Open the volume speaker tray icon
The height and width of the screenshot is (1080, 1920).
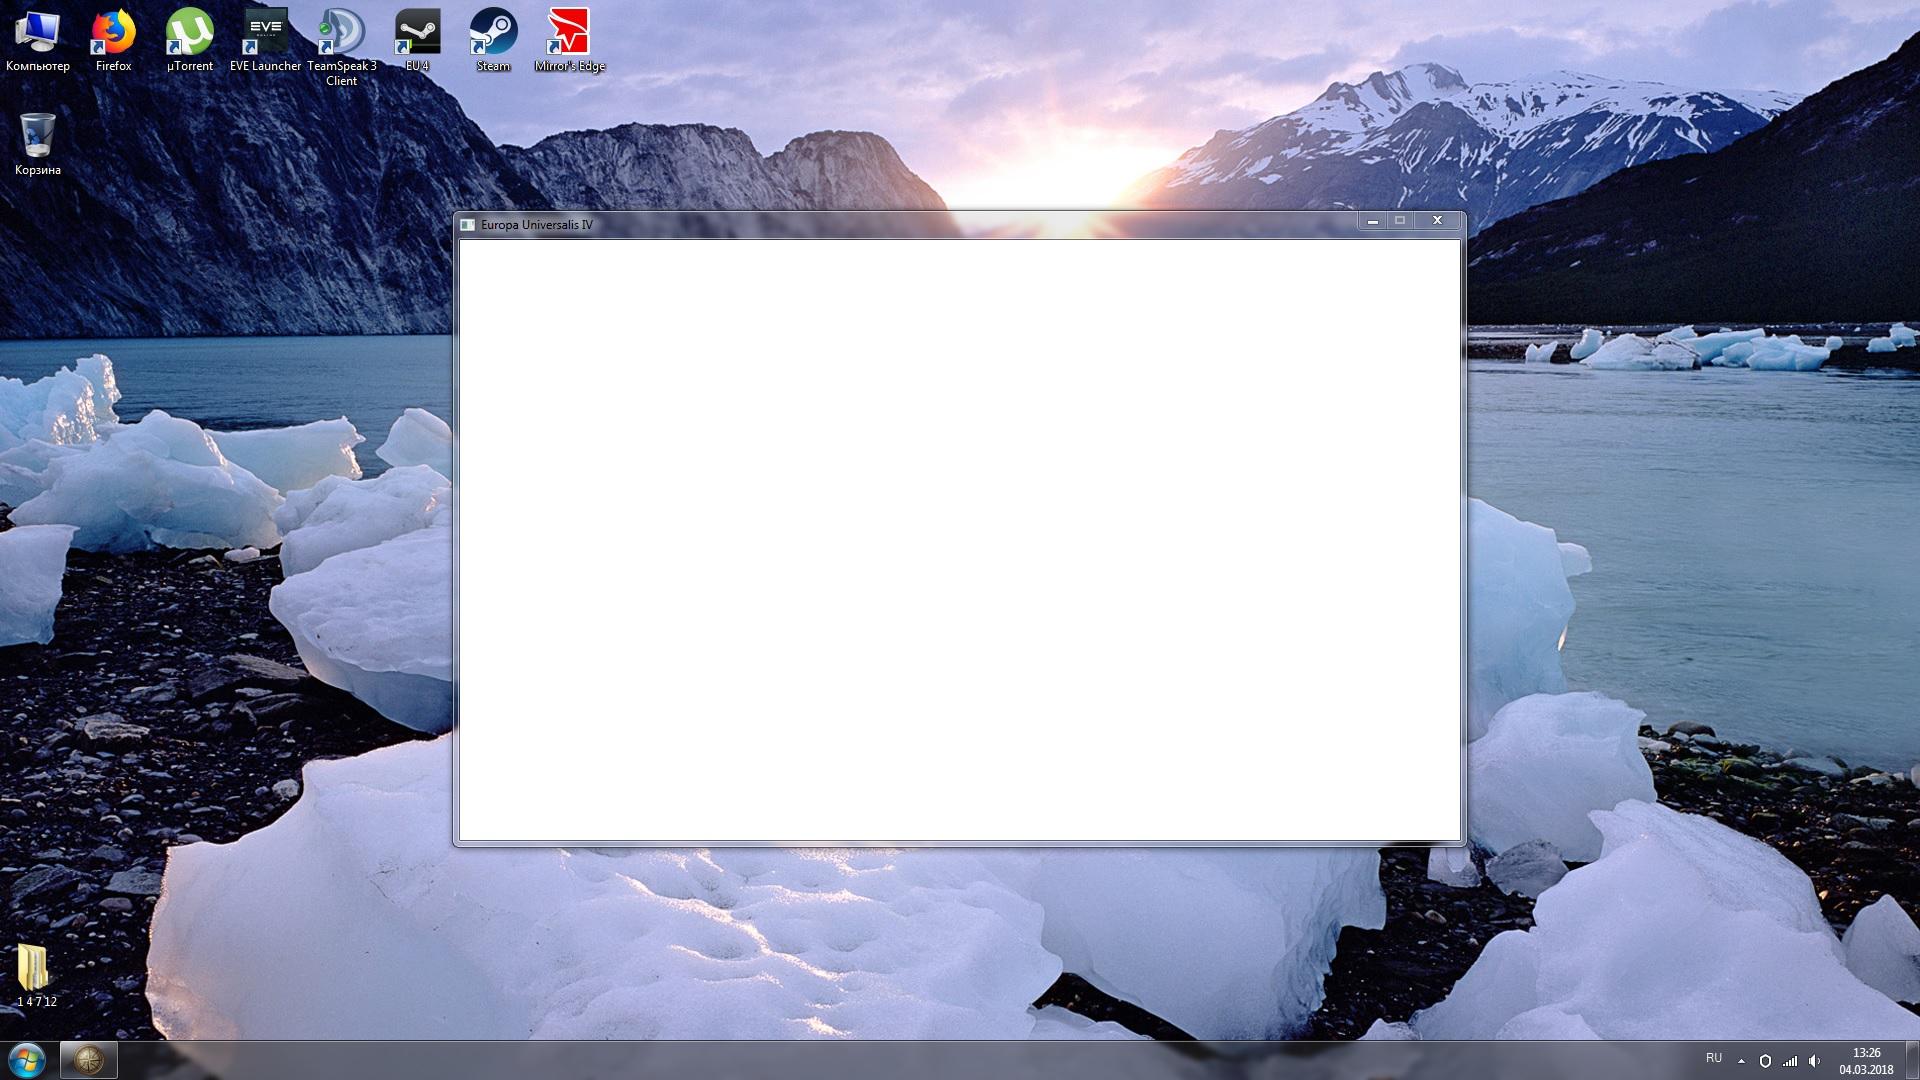pos(1814,1061)
